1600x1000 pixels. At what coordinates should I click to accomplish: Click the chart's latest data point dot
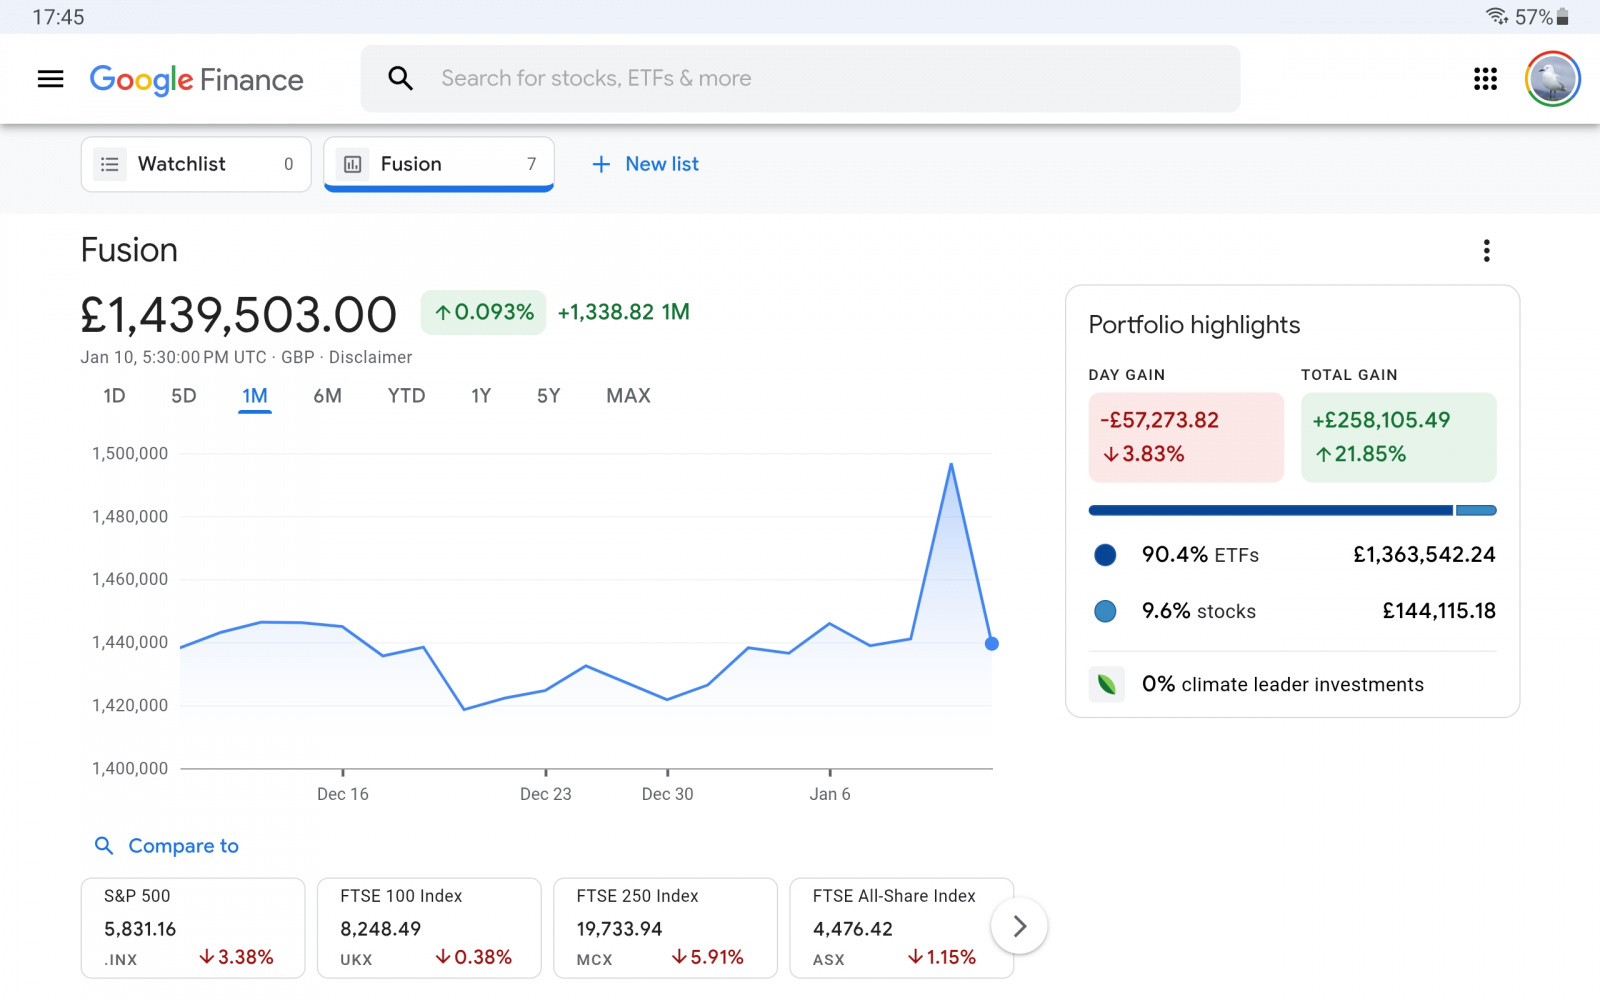pyautogui.click(x=991, y=644)
